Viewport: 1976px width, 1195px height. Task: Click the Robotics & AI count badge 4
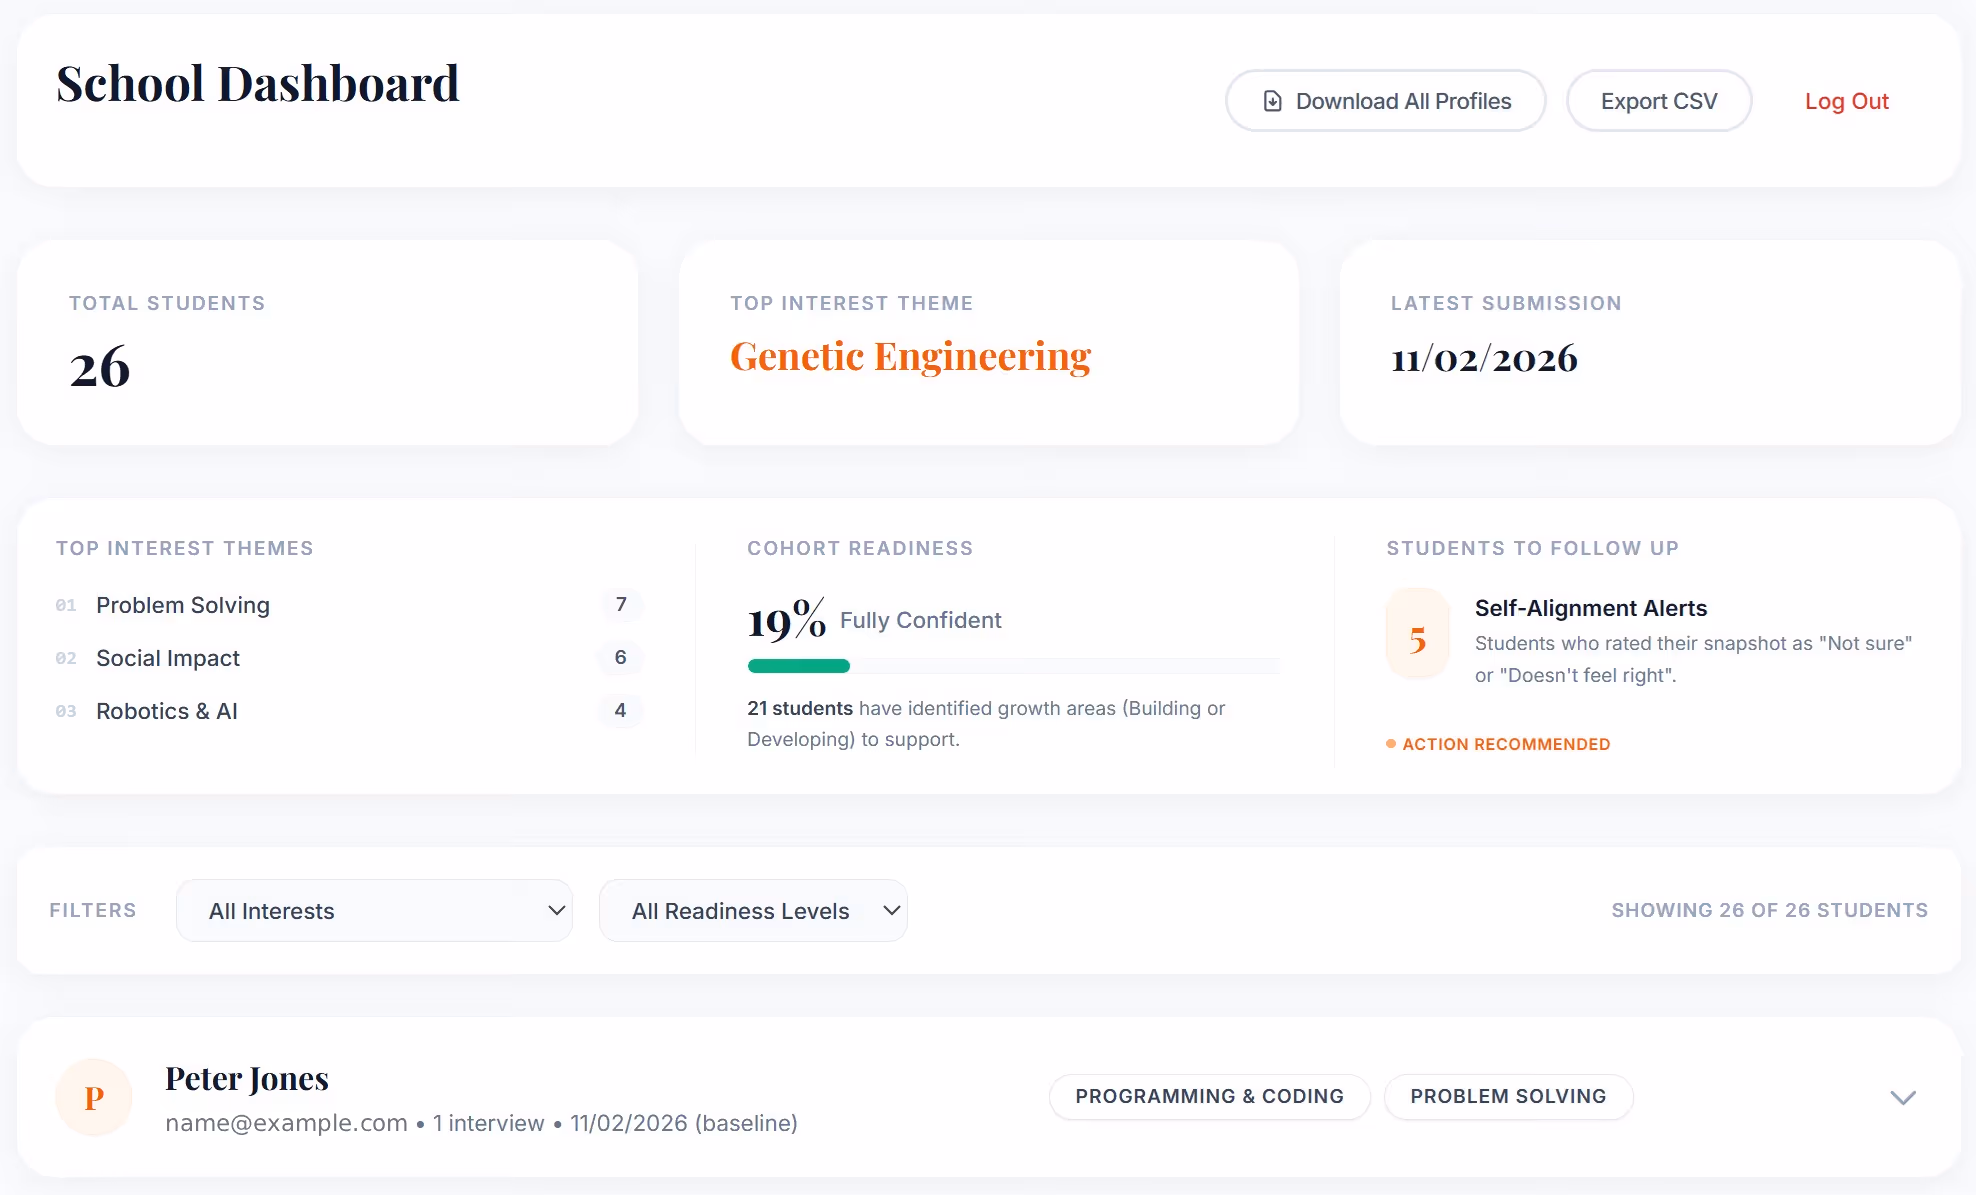coord(621,710)
